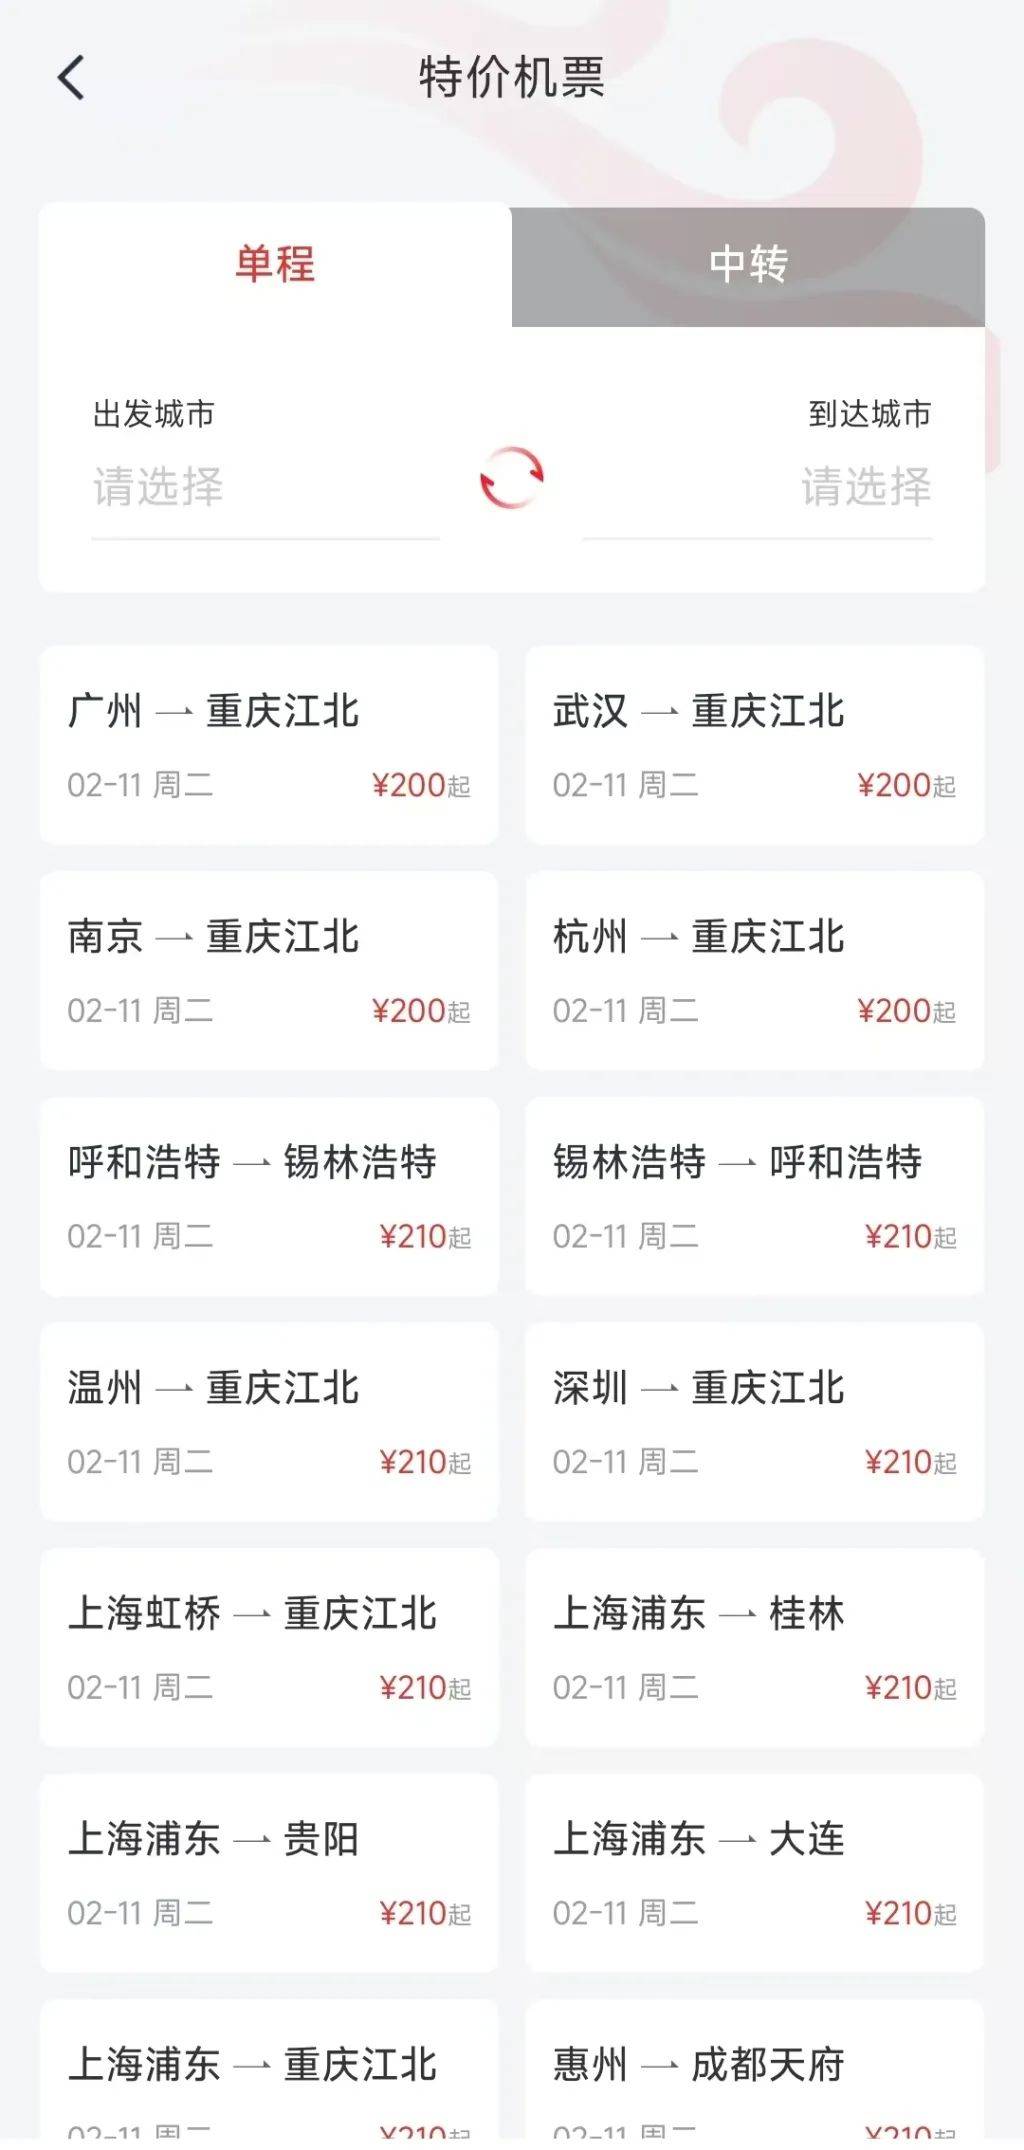Choose 锡林浩特 to 呼和浩特 ticket
The width and height of the screenshot is (1024, 2150).
(755, 1197)
